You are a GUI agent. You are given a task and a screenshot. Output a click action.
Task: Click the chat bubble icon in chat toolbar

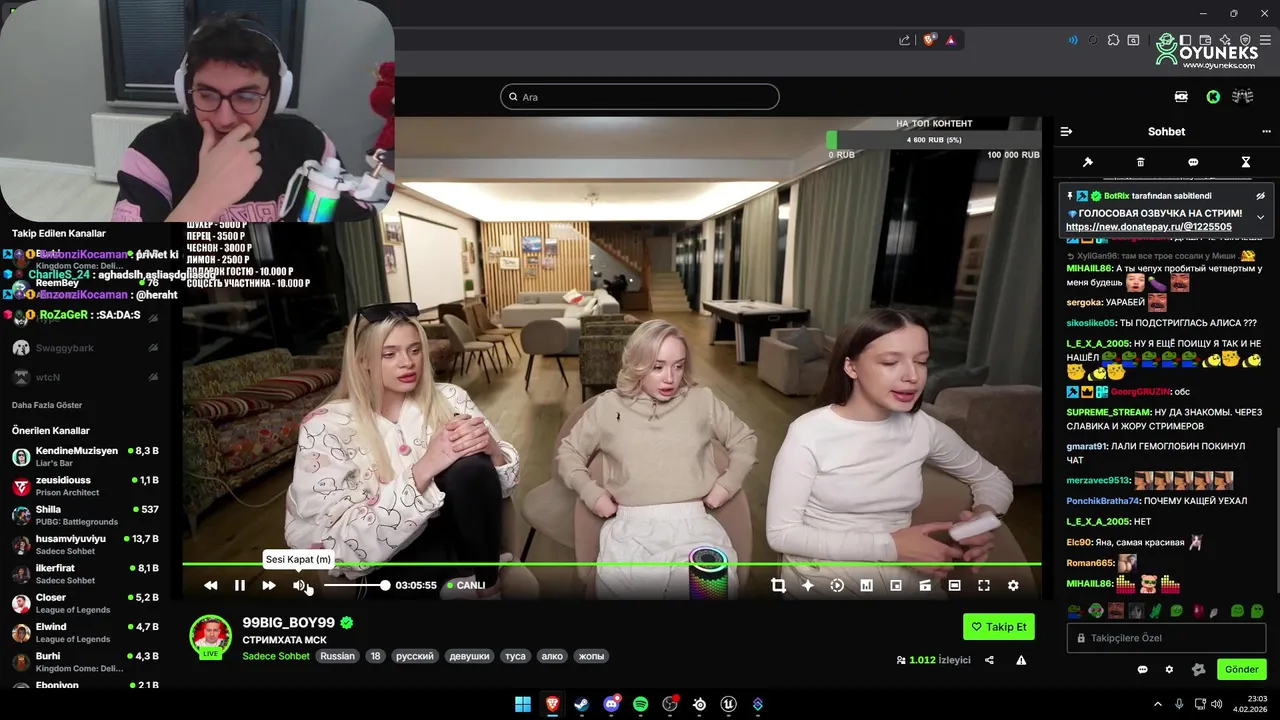point(1193,162)
